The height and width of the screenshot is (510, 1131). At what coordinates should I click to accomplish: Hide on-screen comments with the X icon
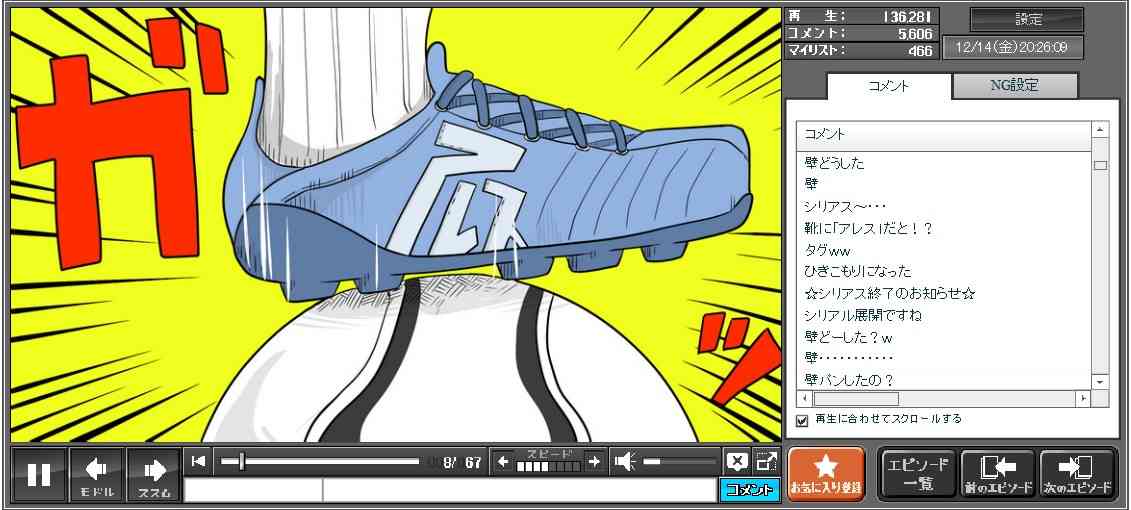click(x=737, y=461)
